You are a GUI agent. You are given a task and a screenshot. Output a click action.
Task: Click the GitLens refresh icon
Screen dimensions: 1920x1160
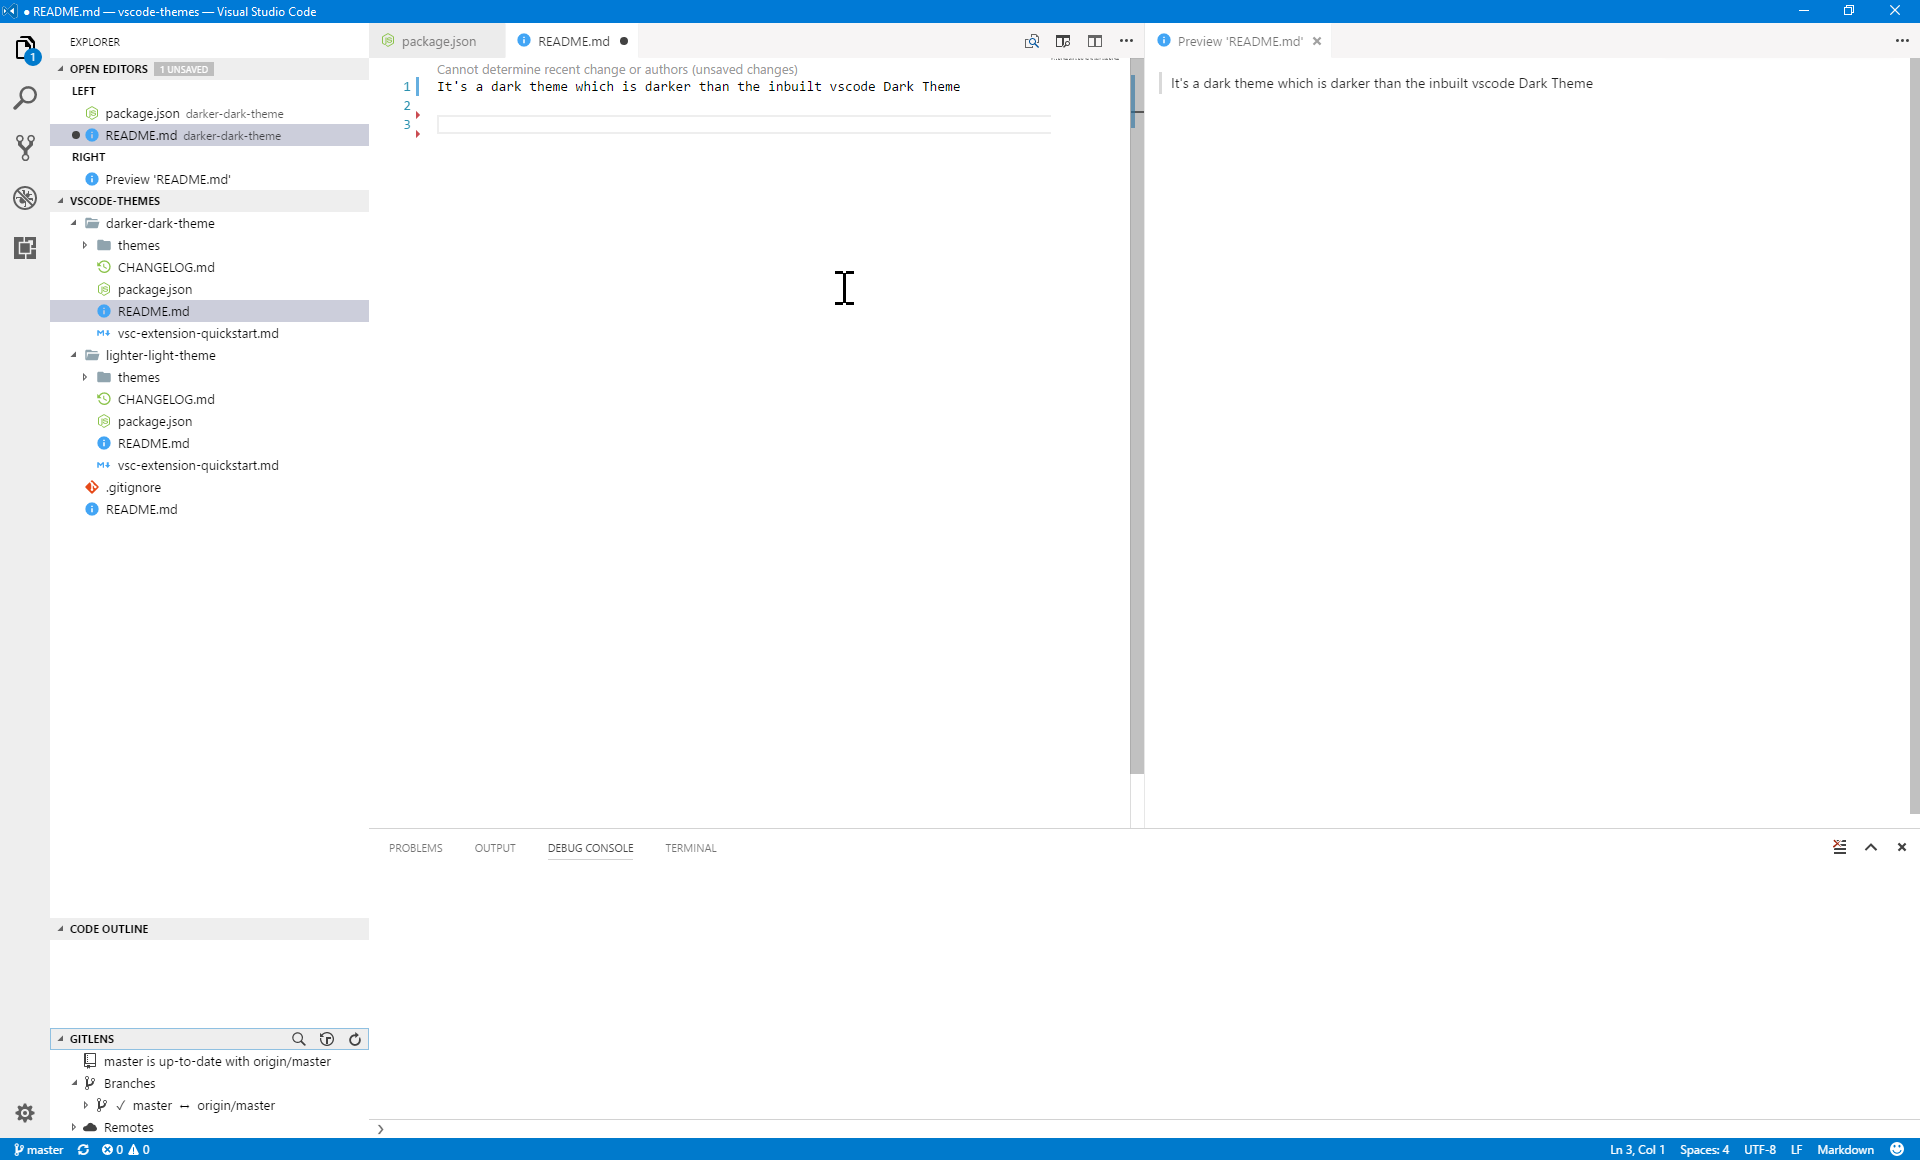[x=355, y=1039]
